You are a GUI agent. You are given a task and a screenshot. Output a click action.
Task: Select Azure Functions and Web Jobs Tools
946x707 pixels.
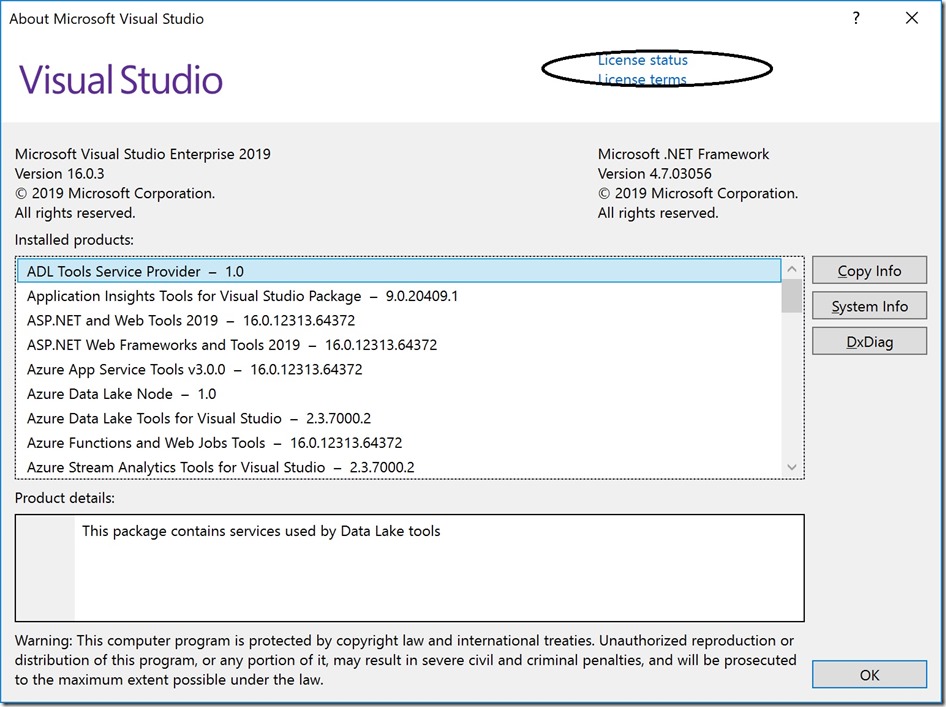[399, 443]
